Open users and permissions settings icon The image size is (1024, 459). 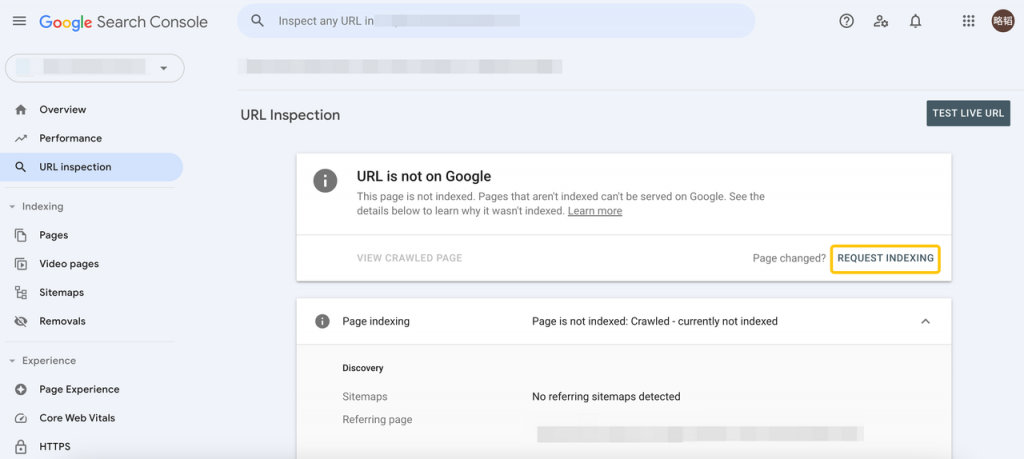(880, 21)
